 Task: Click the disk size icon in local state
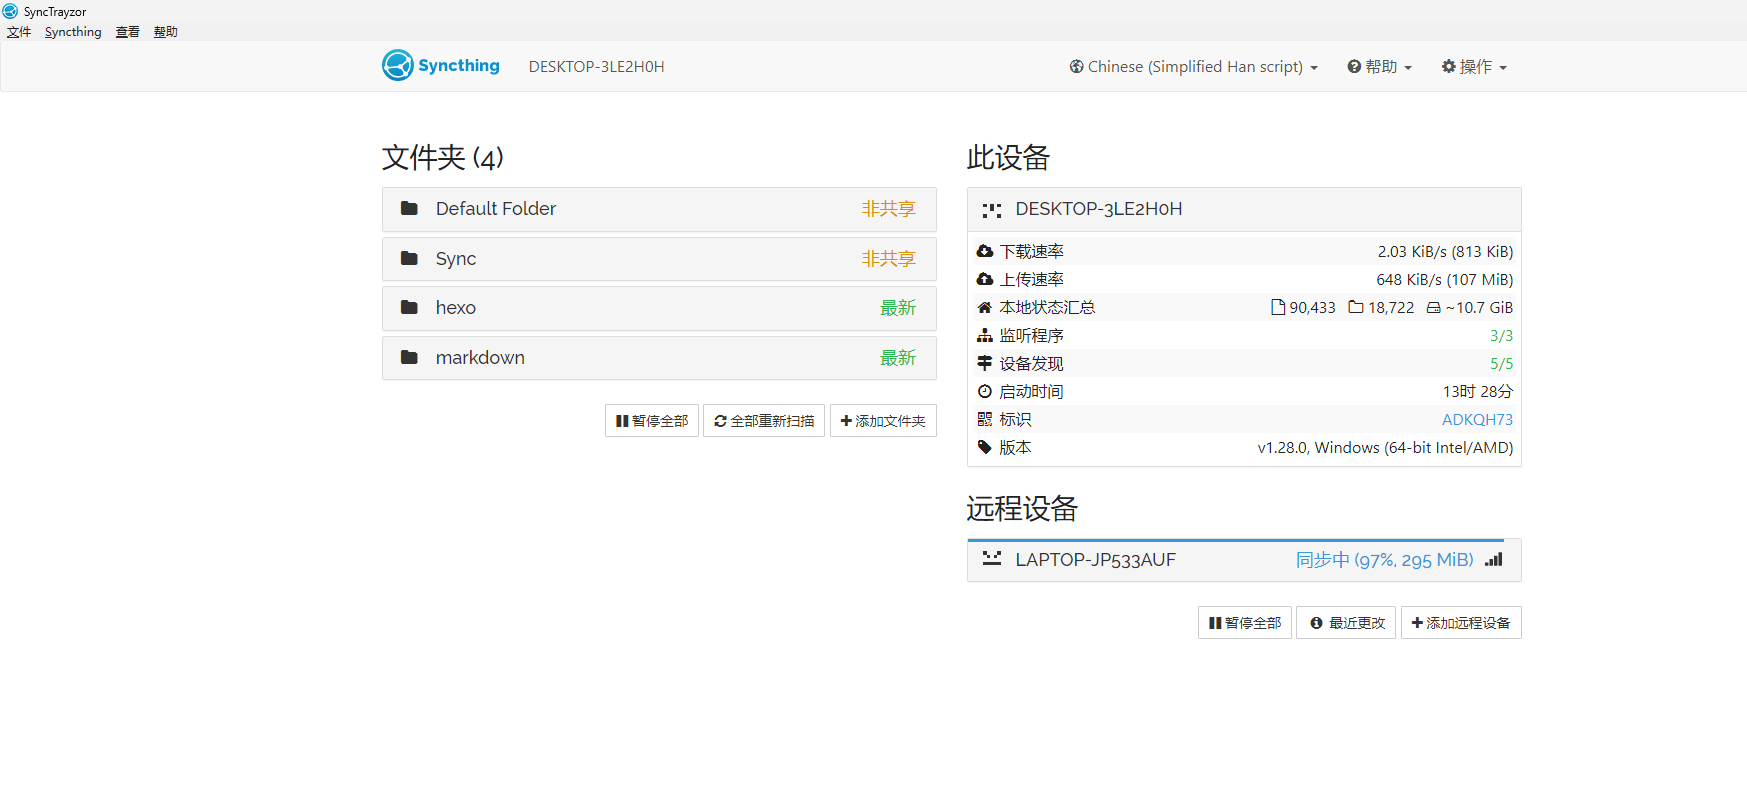coord(1433,308)
